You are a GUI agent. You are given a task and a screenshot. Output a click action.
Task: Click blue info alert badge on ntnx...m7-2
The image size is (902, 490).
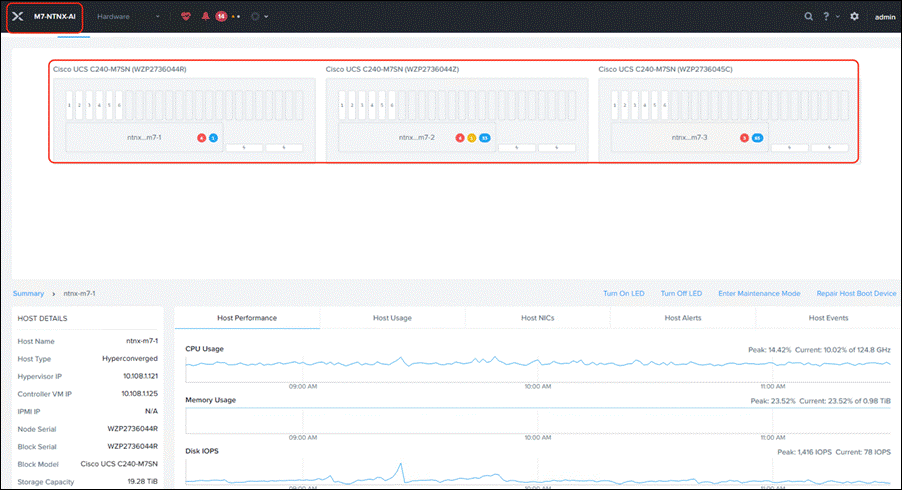tap(485, 138)
